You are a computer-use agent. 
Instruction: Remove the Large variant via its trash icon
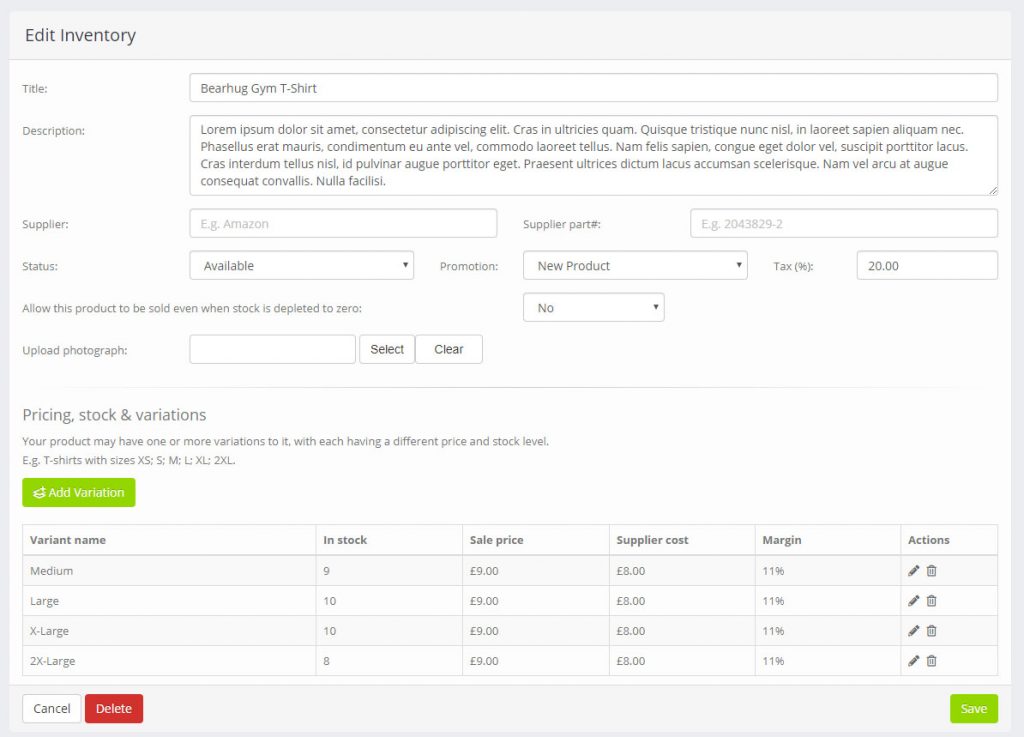(931, 600)
